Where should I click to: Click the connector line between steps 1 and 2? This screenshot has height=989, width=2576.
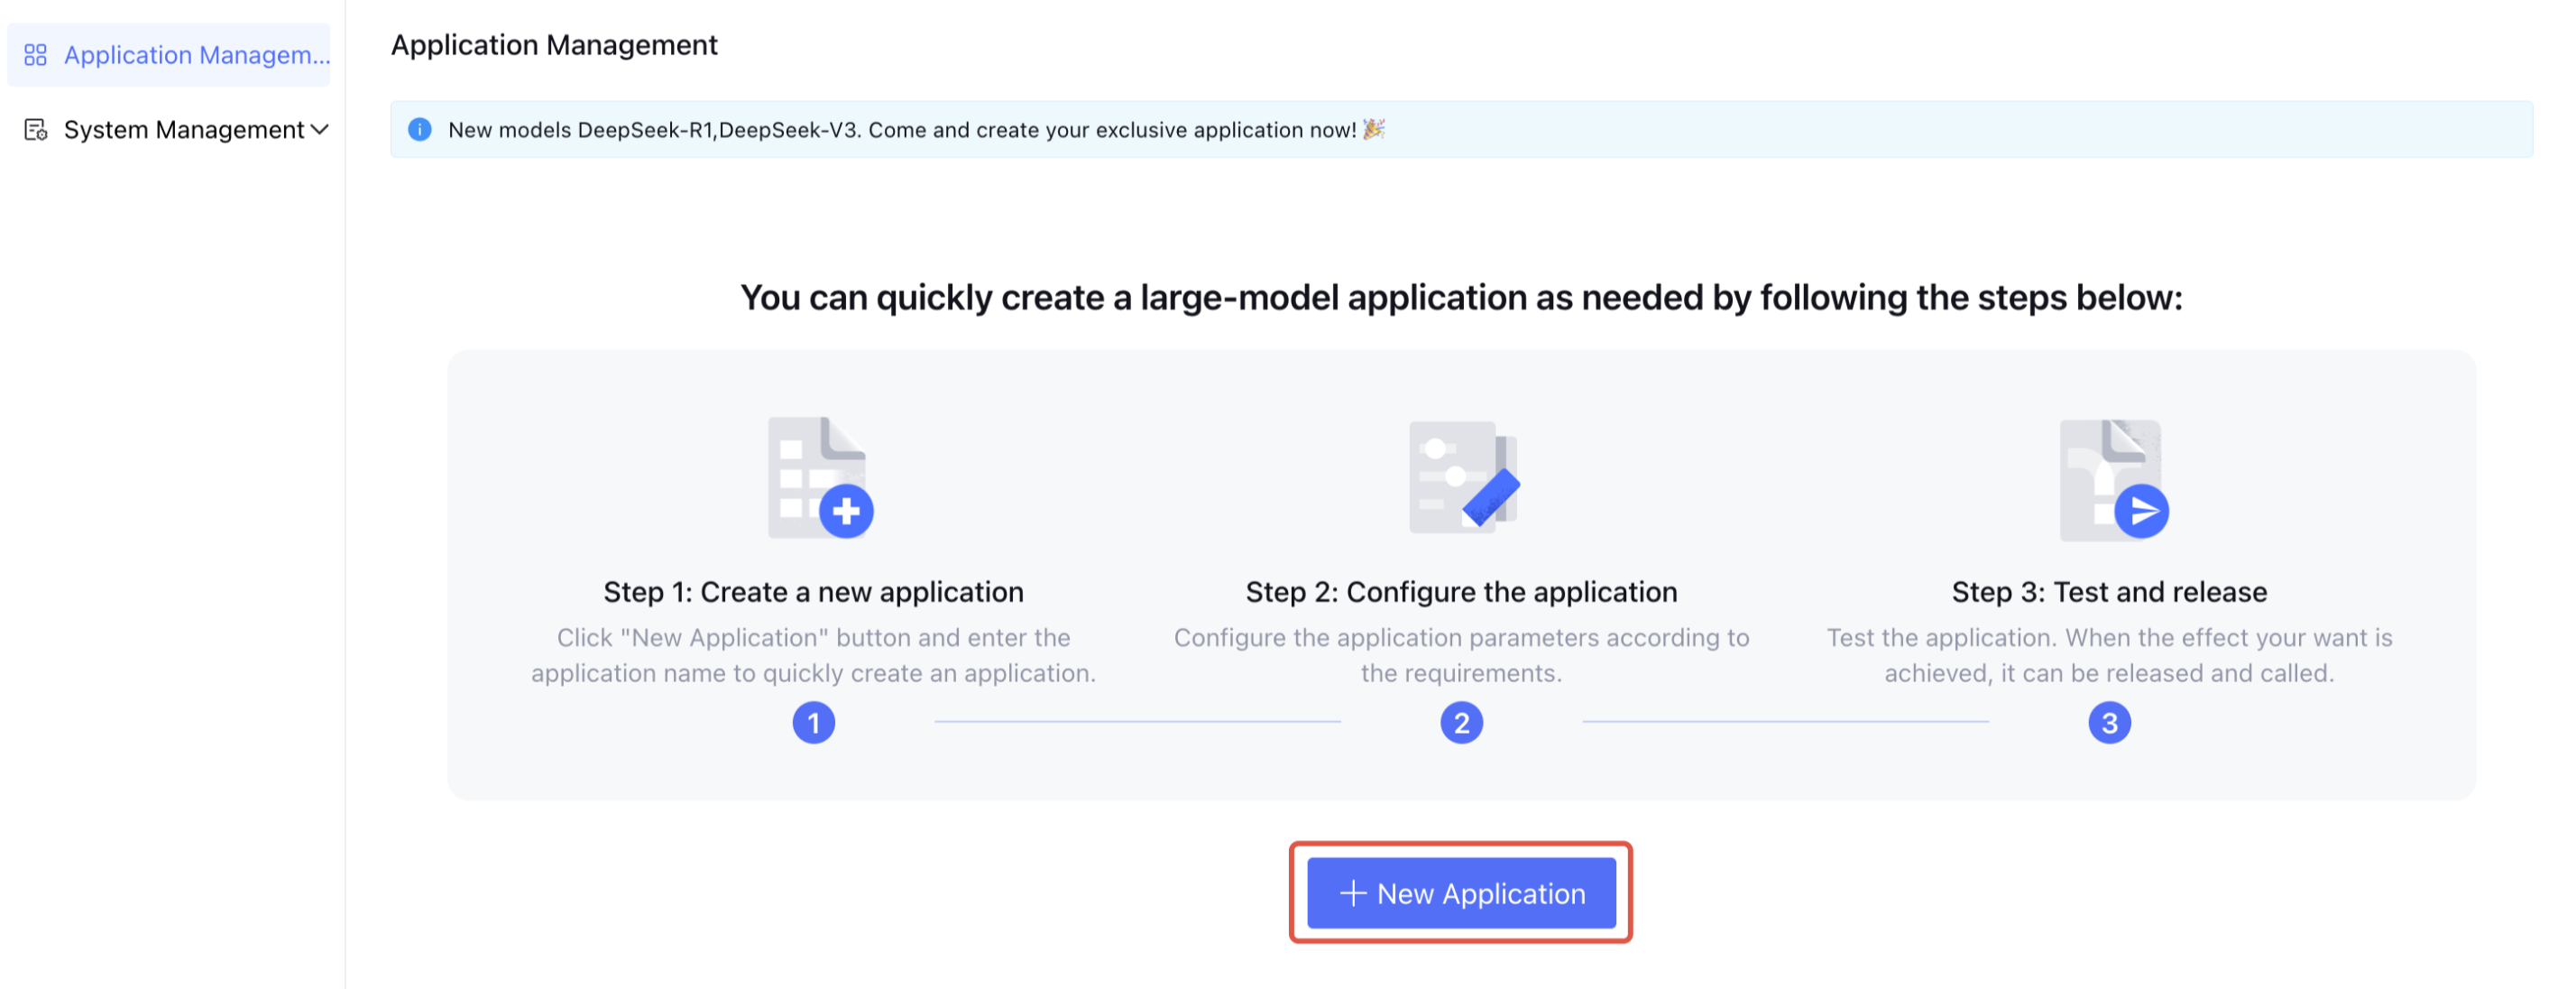coord(1138,720)
